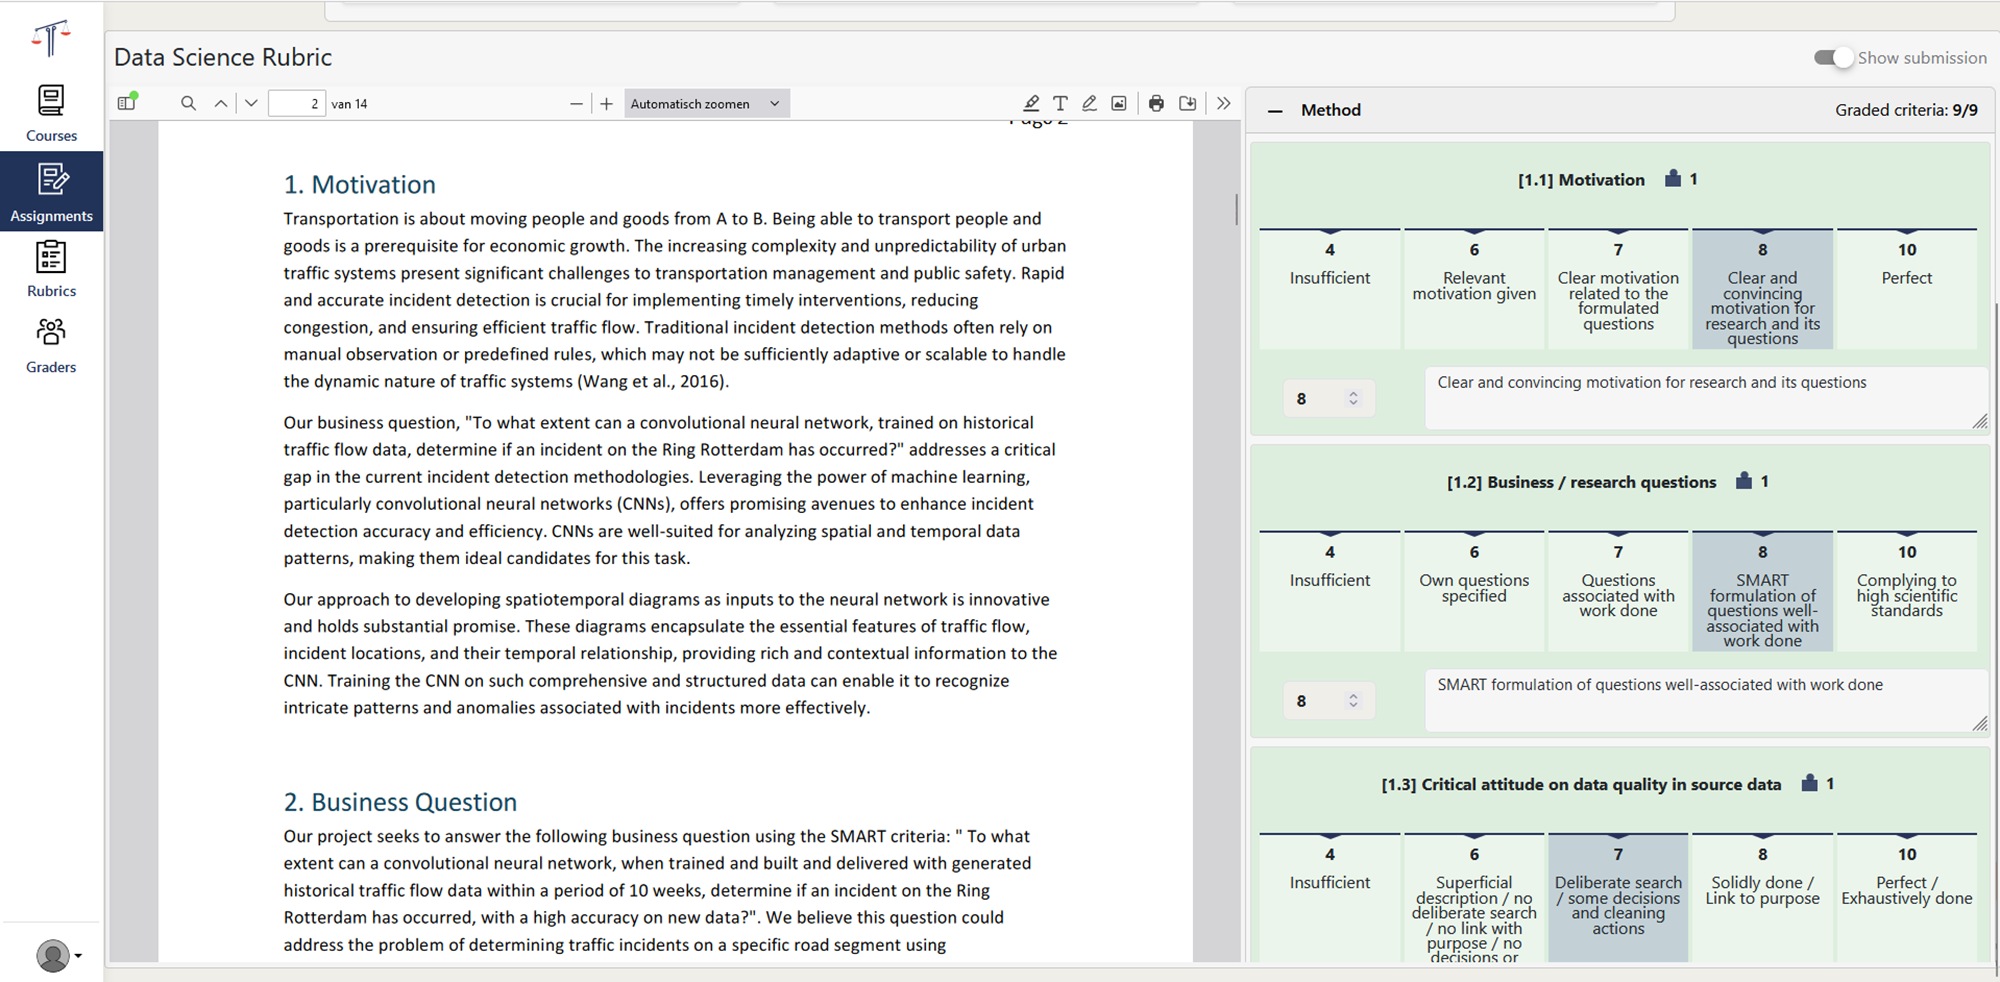Click the PDF vertical scrollbar thumb
Image resolution: width=2000 pixels, height=982 pixels.
[x=1237, y=209]
